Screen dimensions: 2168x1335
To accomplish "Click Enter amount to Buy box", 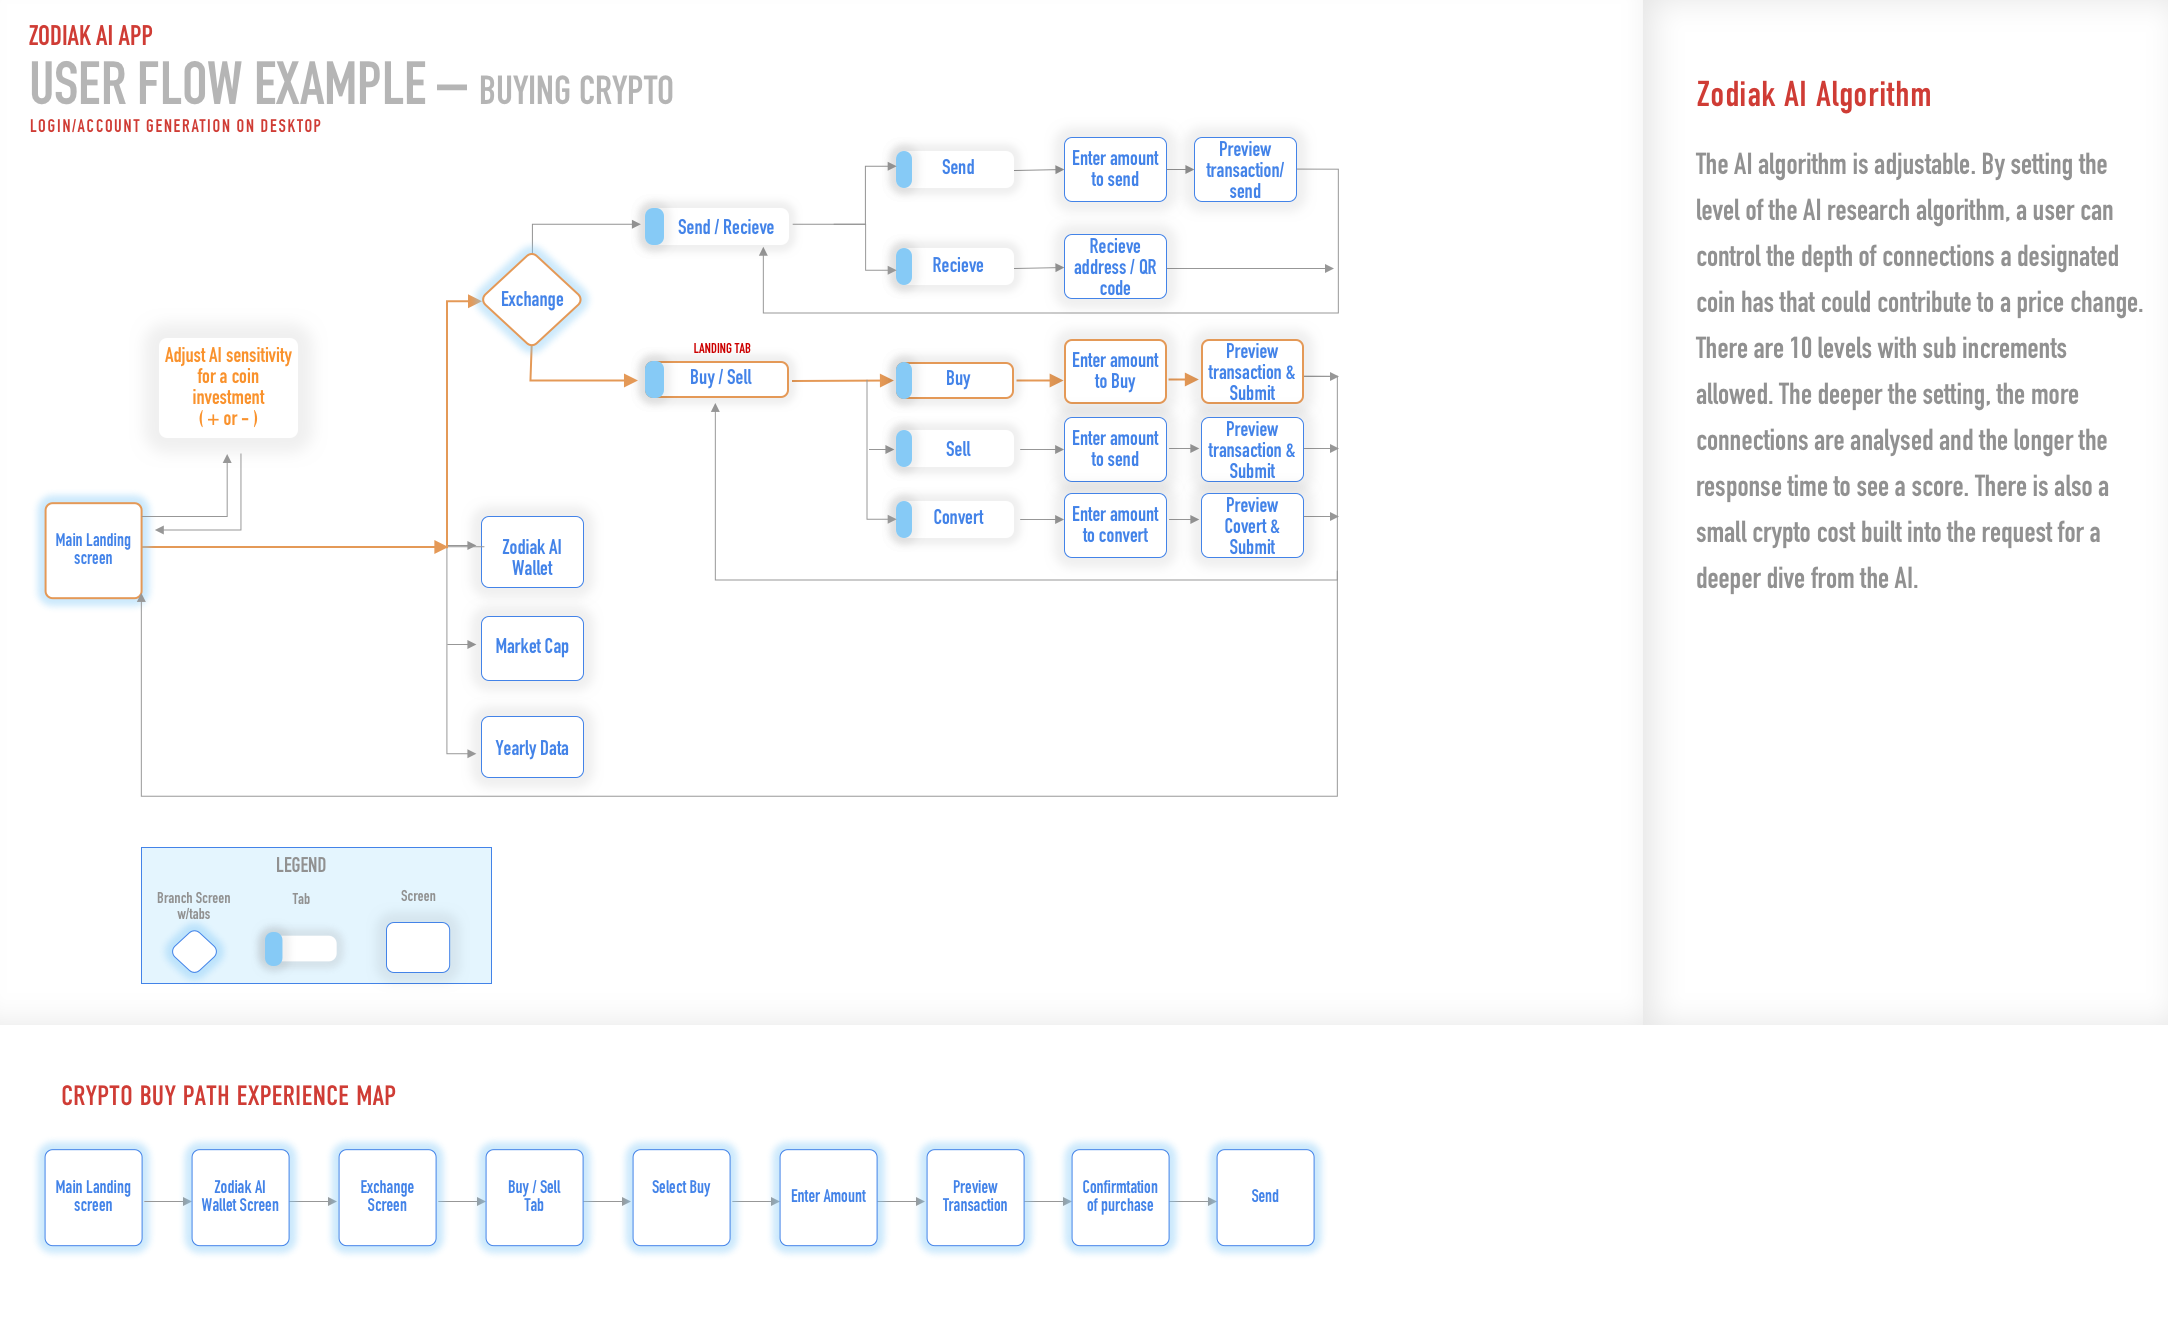I will pos(1115,371).
